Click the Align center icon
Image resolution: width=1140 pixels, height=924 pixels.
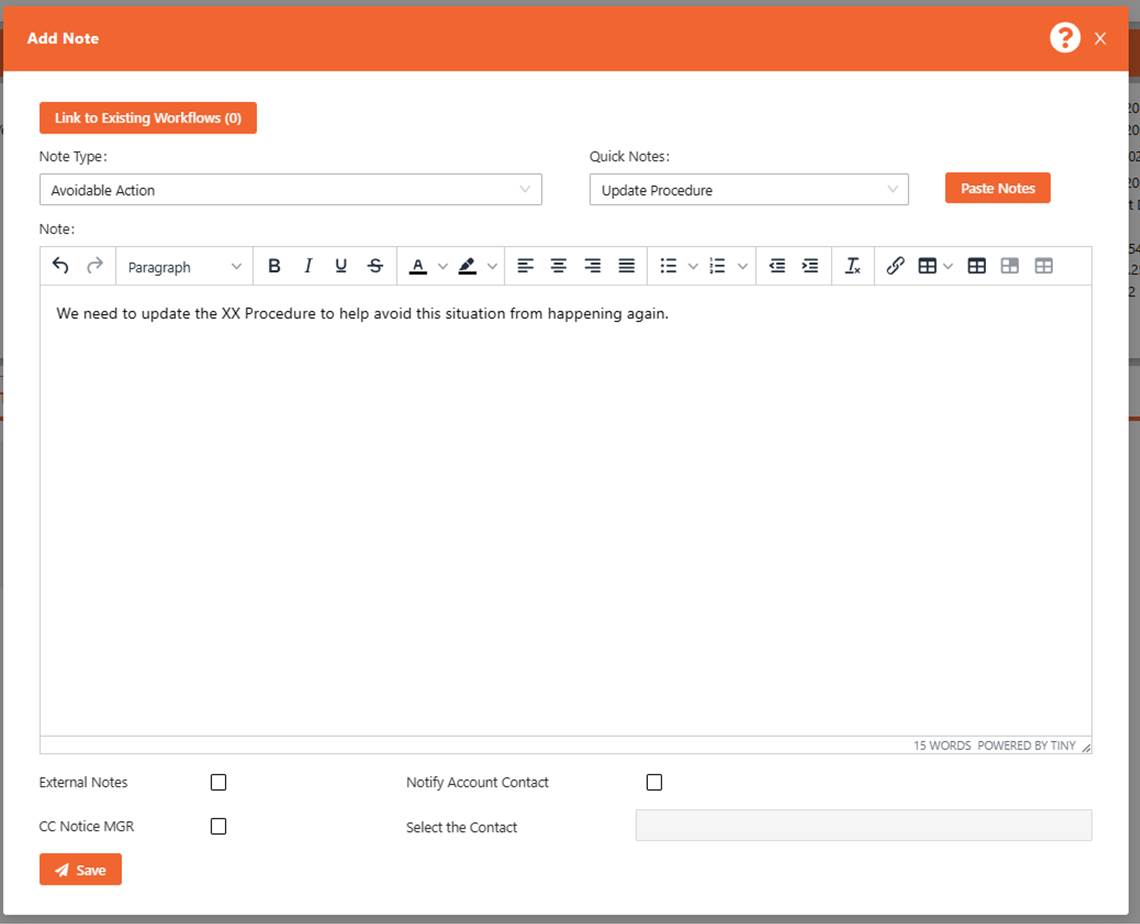pyautogui.click(x=558, y=265)
